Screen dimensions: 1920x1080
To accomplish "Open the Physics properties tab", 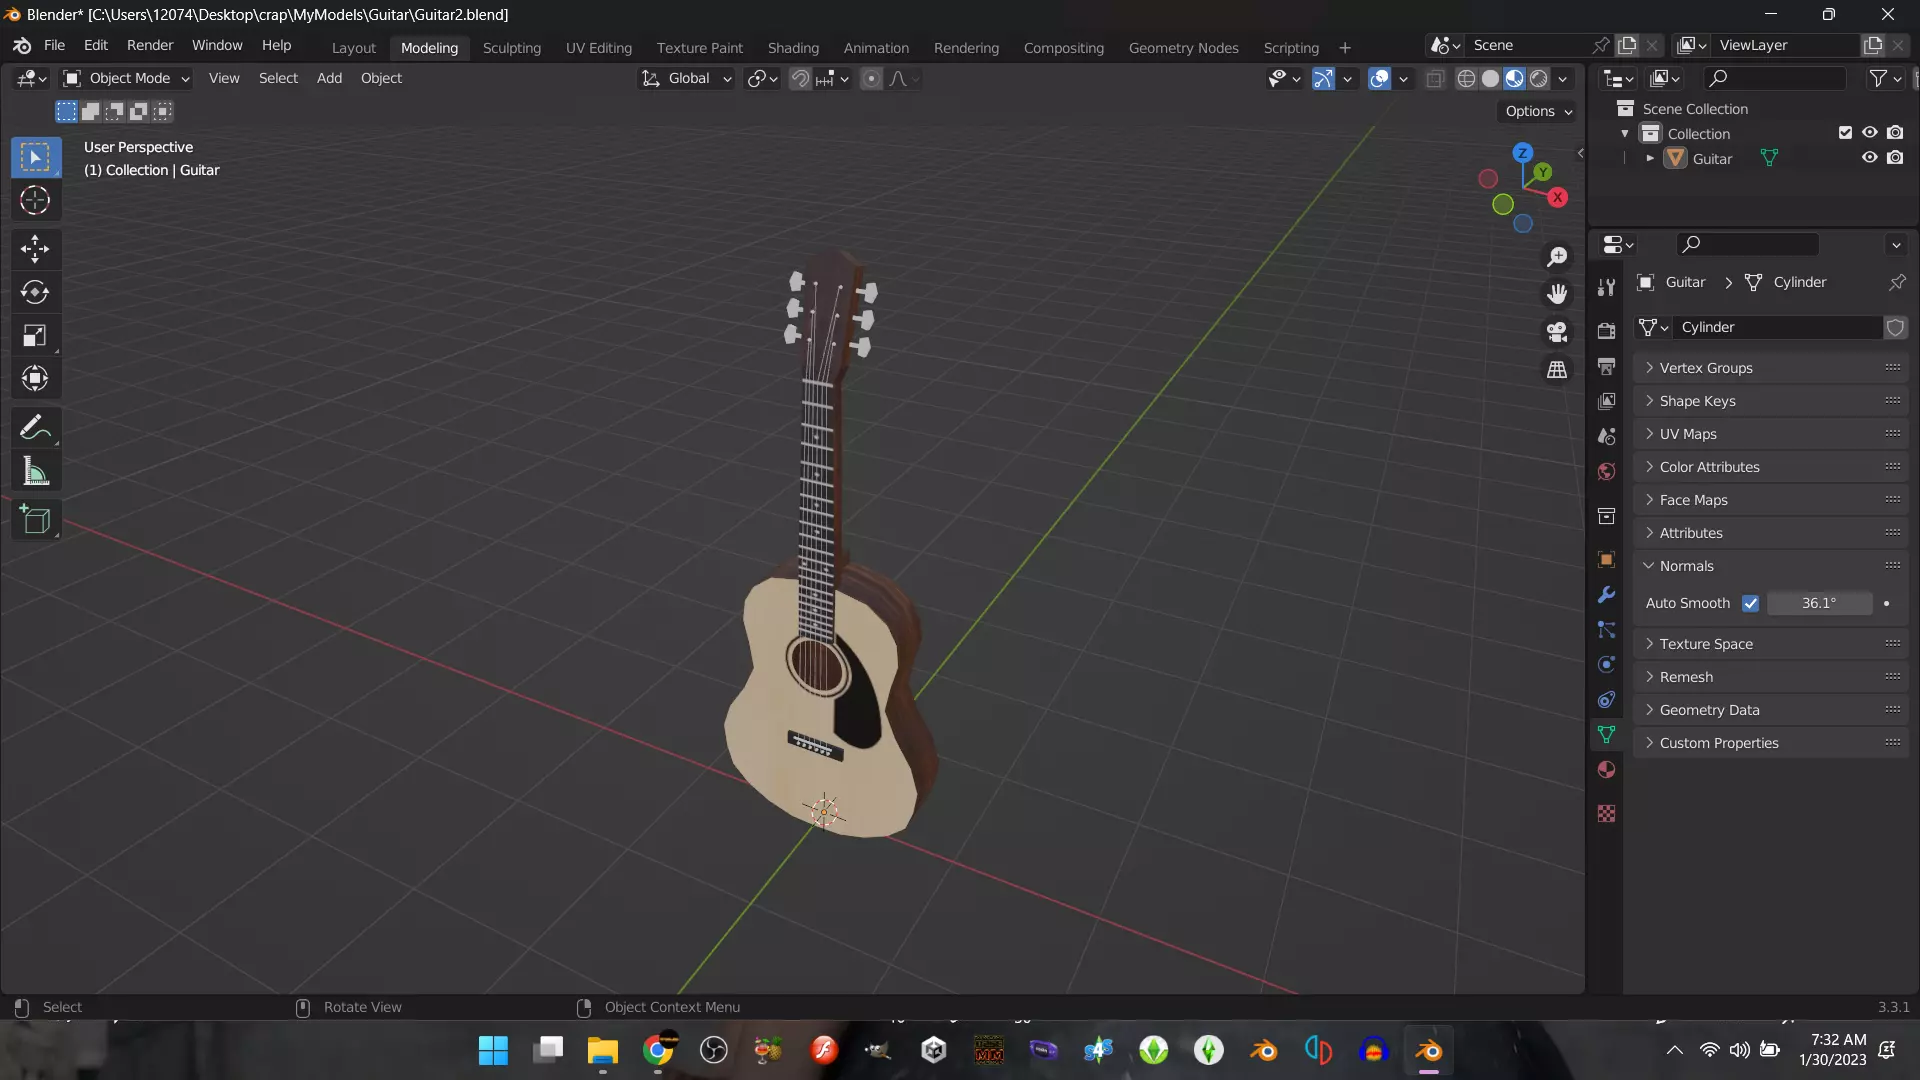I will tap(1606, 664).
